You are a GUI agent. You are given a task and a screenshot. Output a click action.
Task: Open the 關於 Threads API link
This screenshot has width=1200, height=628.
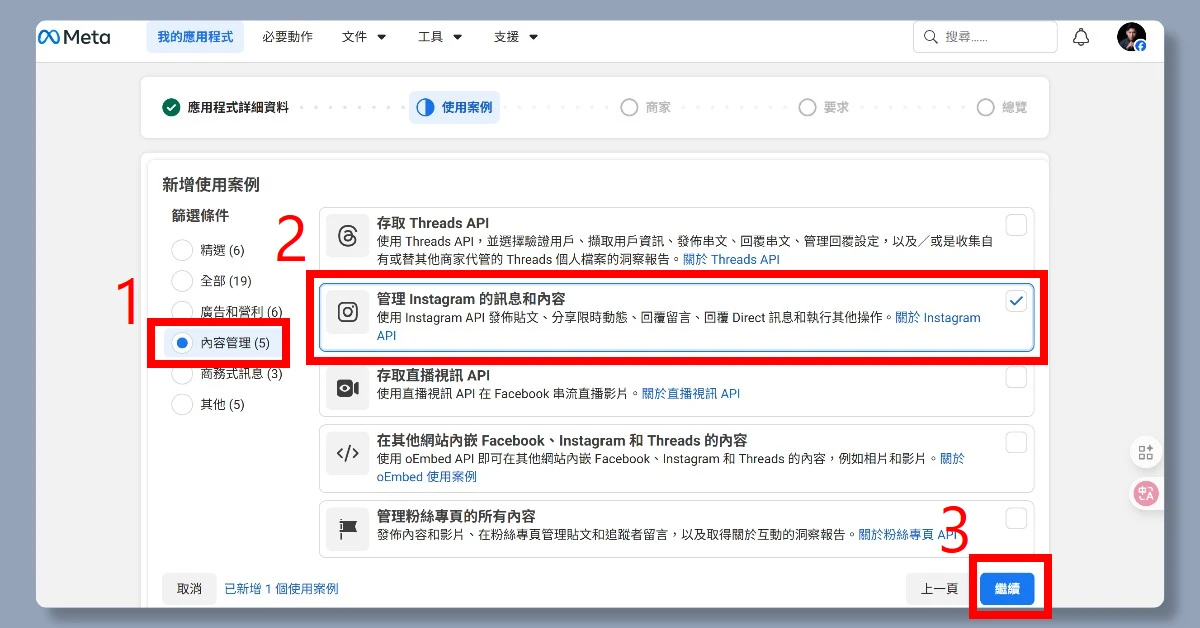pos(731,259)
